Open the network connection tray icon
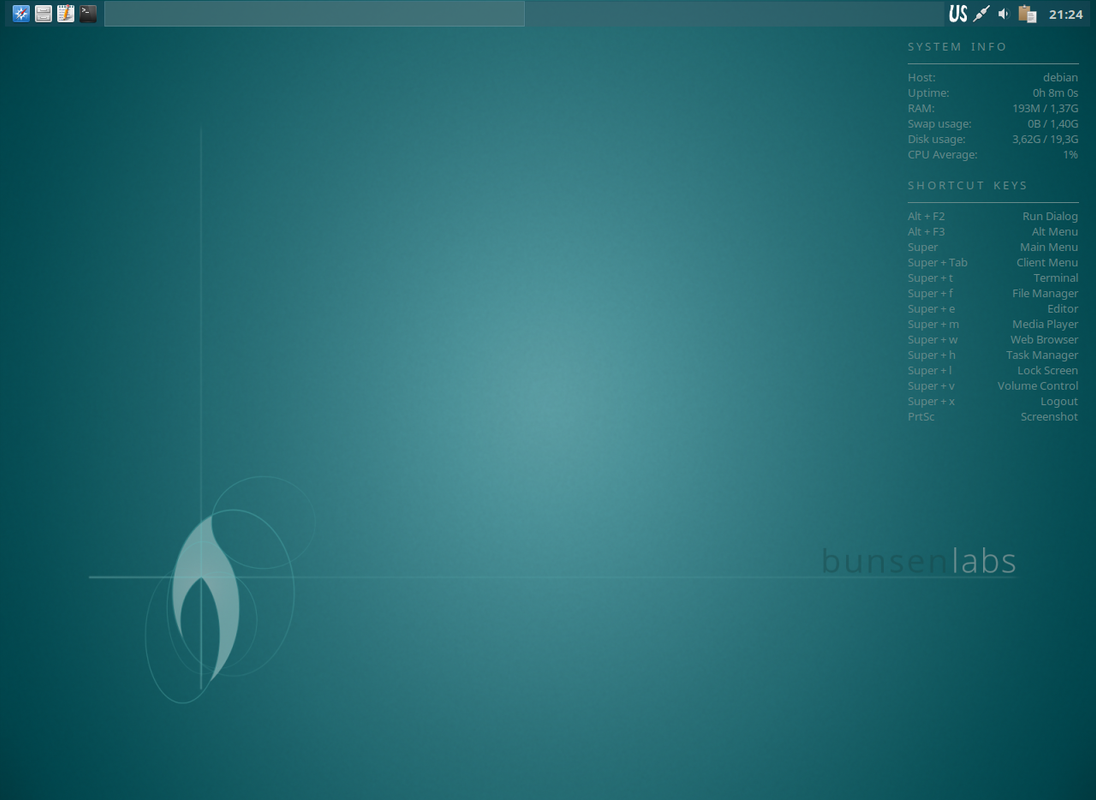This screenshot has height=800, width=1096. click(x=981, y=13)
